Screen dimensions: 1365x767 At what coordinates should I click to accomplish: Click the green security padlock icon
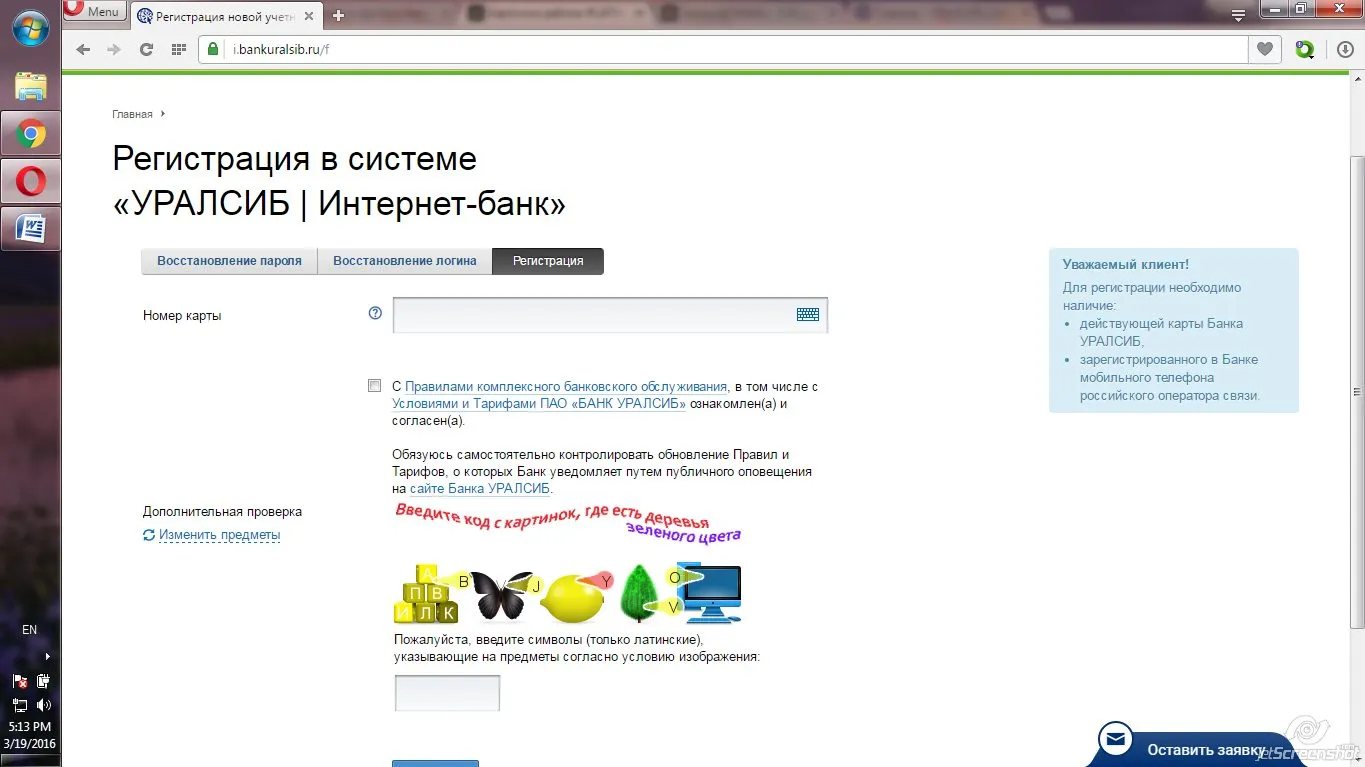tap(212, 49)
